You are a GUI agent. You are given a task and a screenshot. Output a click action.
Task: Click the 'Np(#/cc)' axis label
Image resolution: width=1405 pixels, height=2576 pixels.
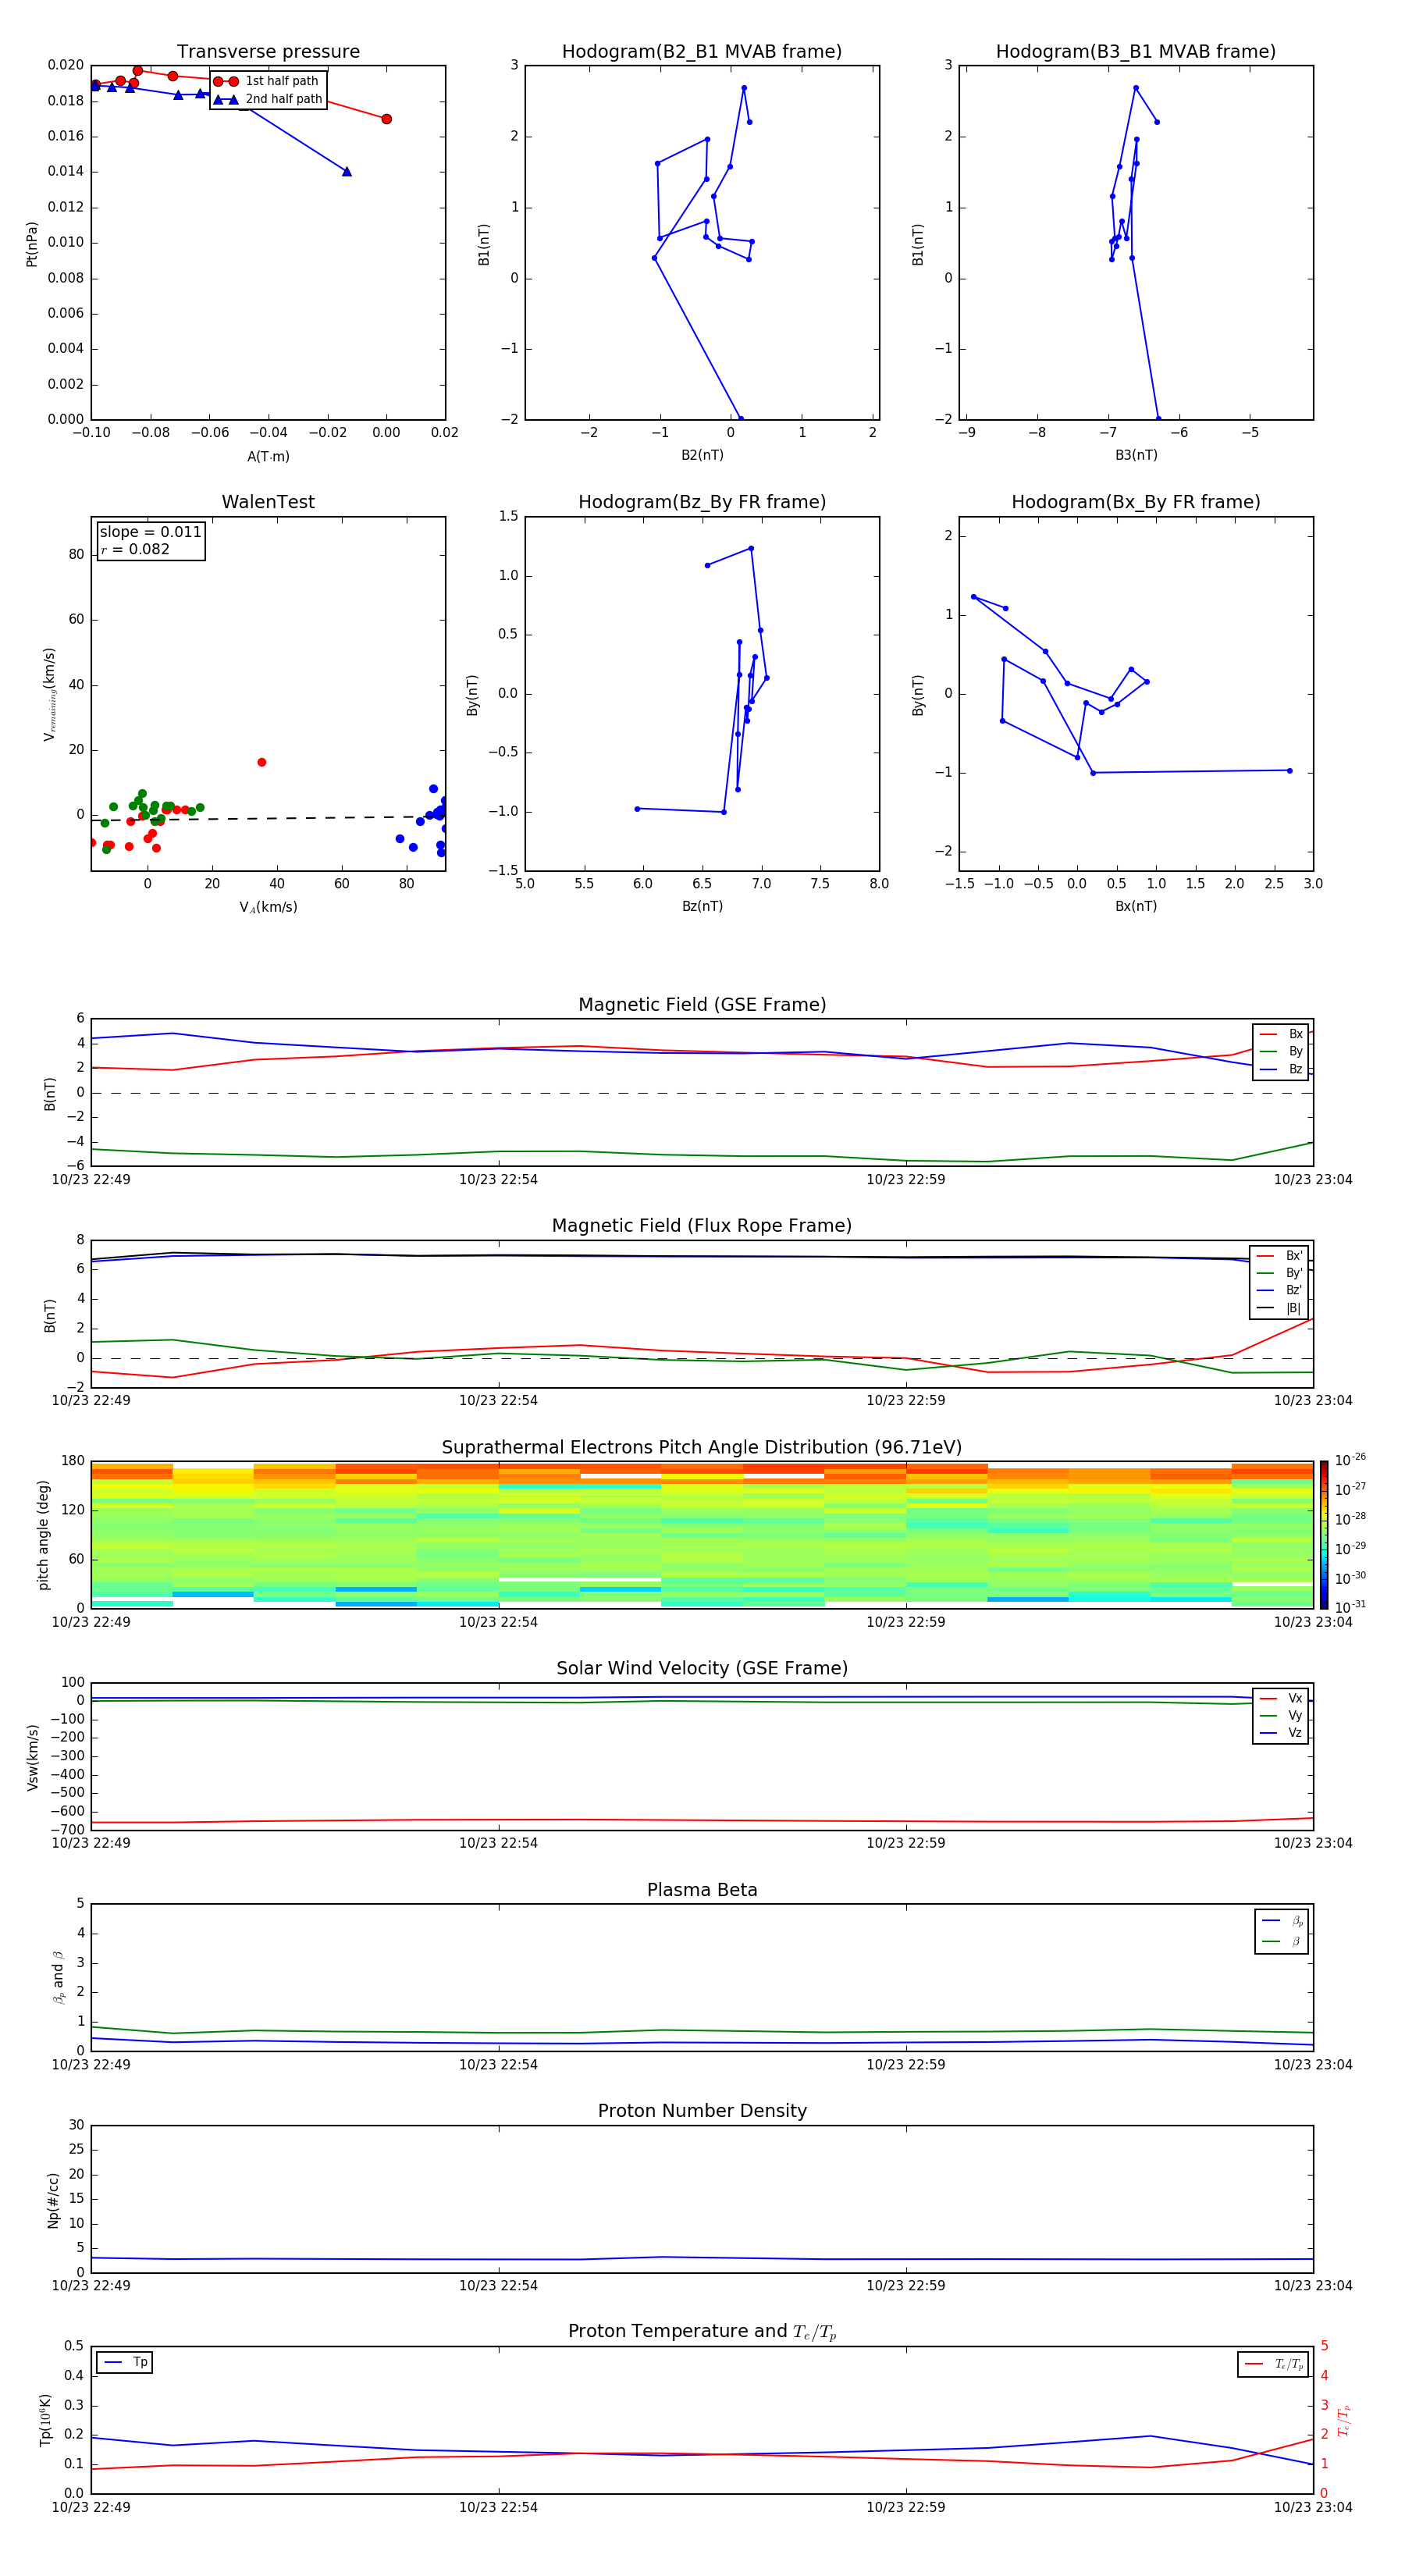click(x=53, y=2199)
